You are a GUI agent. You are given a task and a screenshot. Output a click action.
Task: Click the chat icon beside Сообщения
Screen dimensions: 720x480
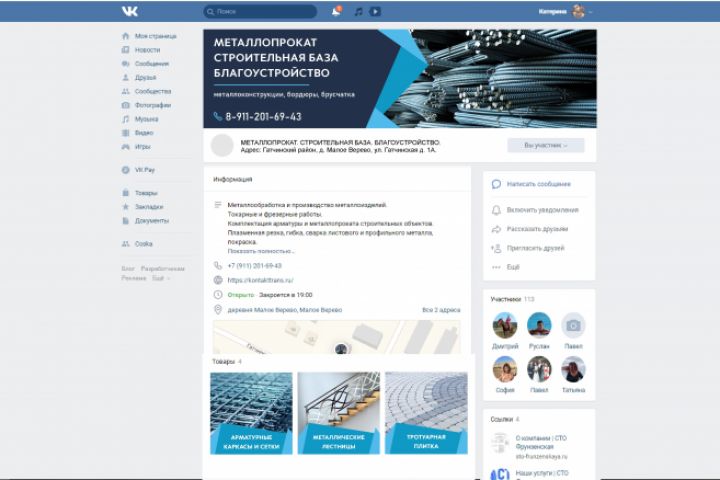(x=125, y=63)
